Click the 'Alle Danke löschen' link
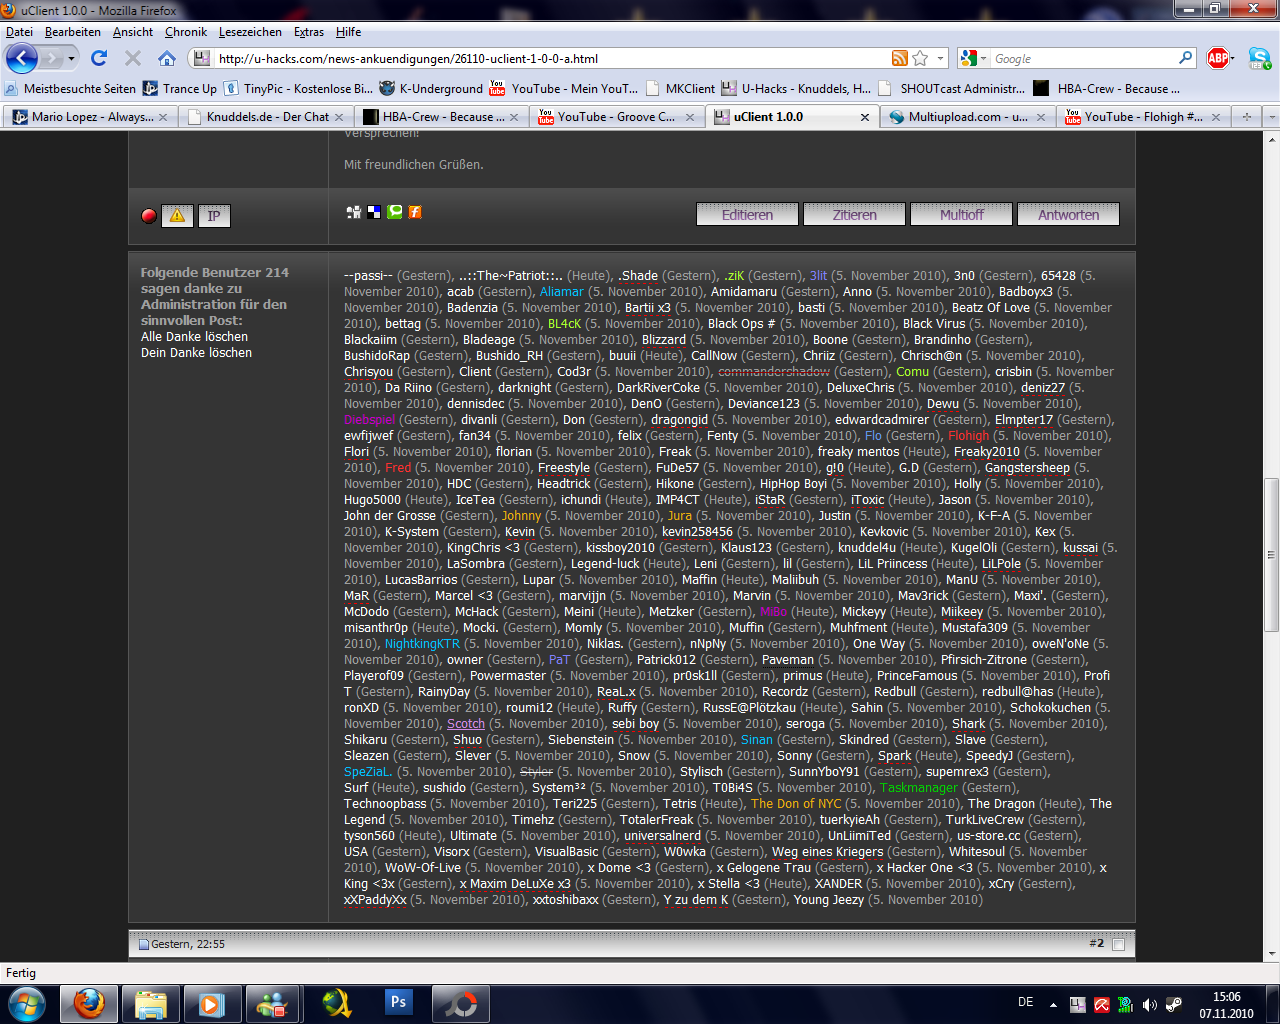Screen dimensions: 1280x1024 194,337
